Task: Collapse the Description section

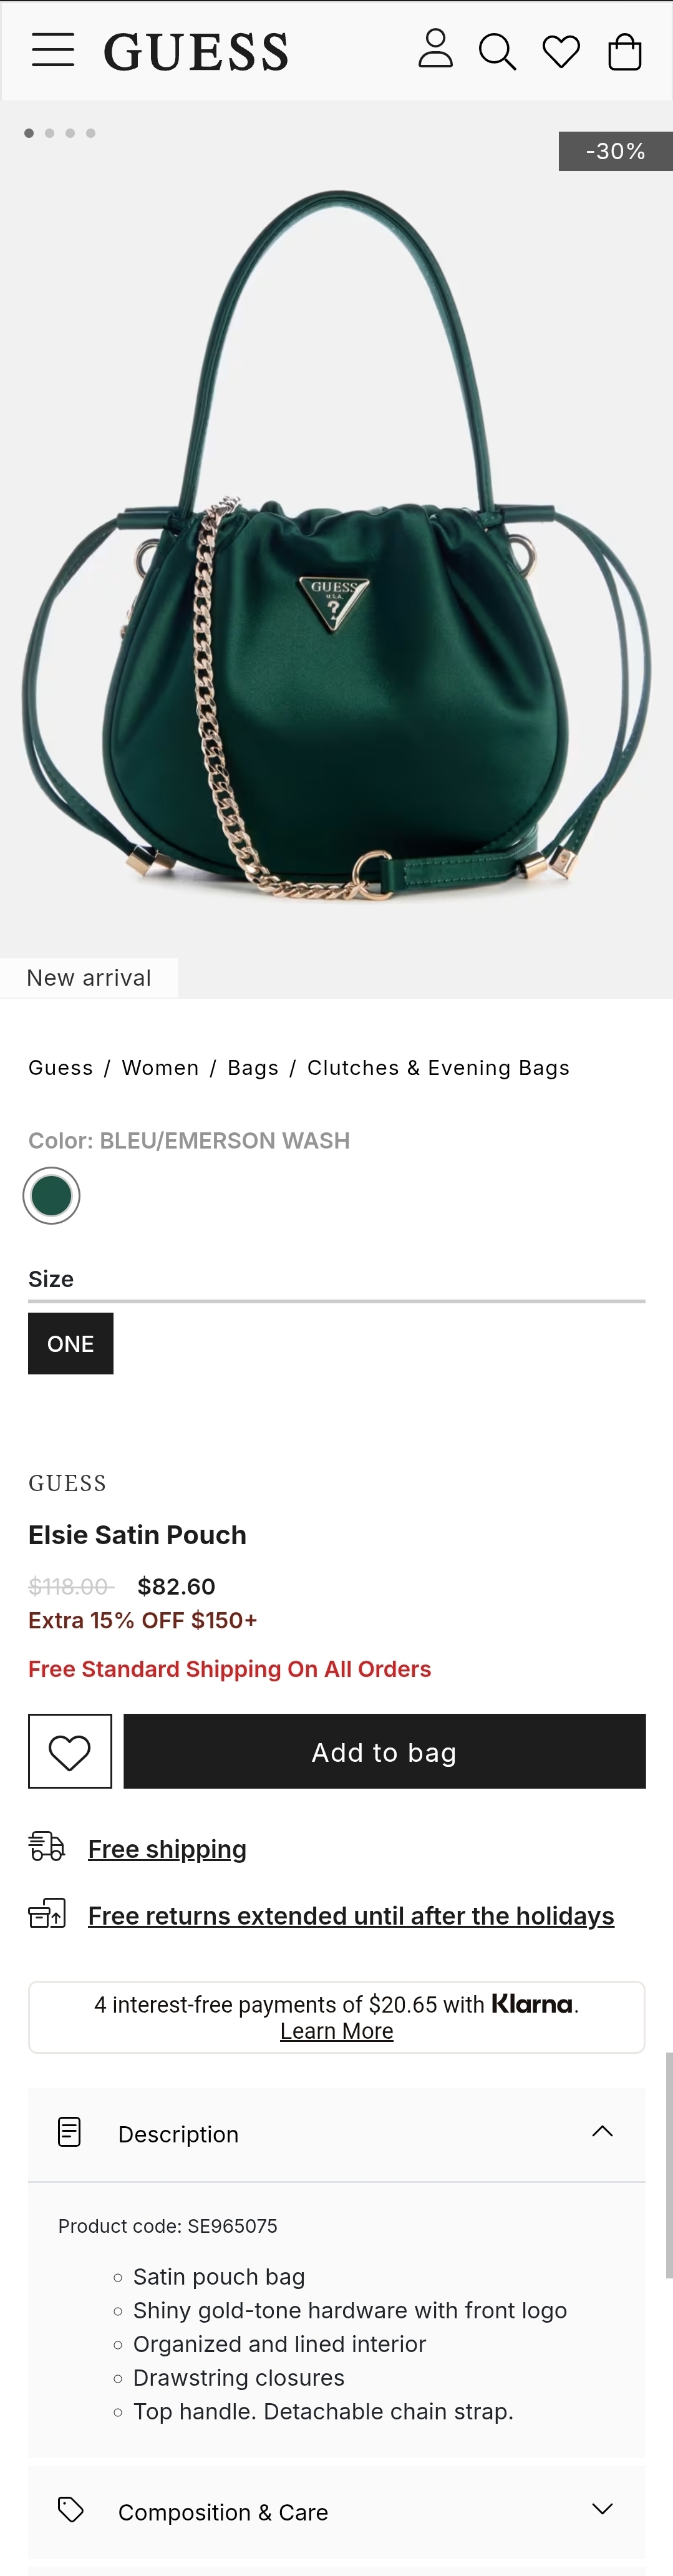Action: 602,2131
